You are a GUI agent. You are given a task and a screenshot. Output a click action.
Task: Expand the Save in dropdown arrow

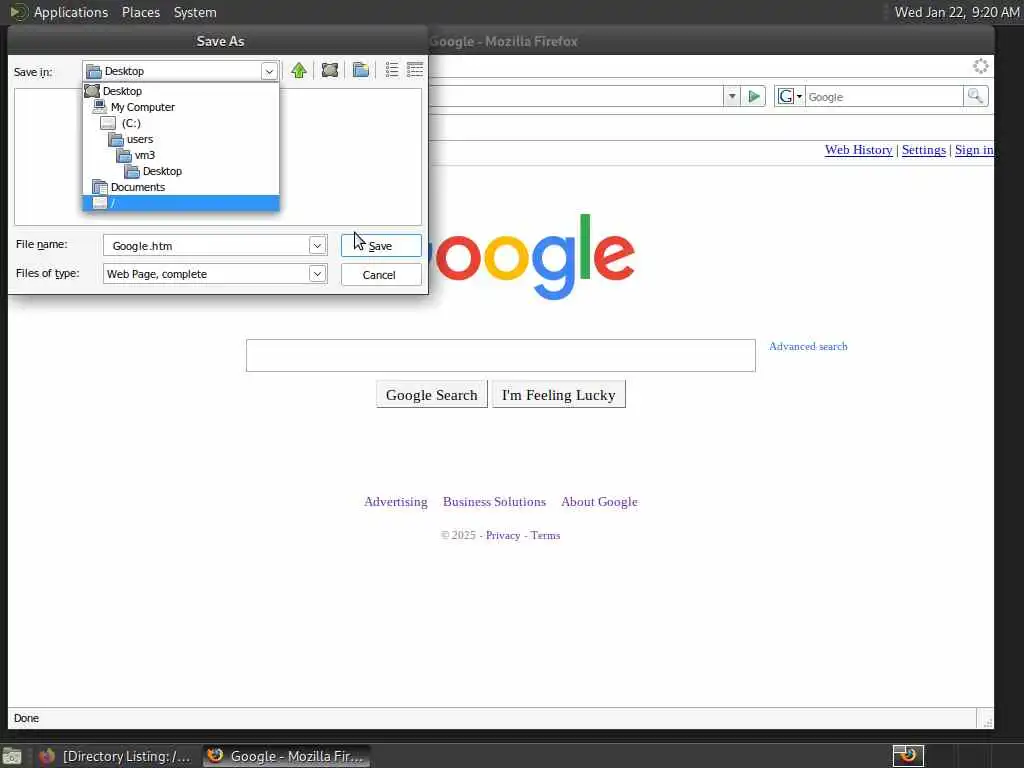pos(269,71)
